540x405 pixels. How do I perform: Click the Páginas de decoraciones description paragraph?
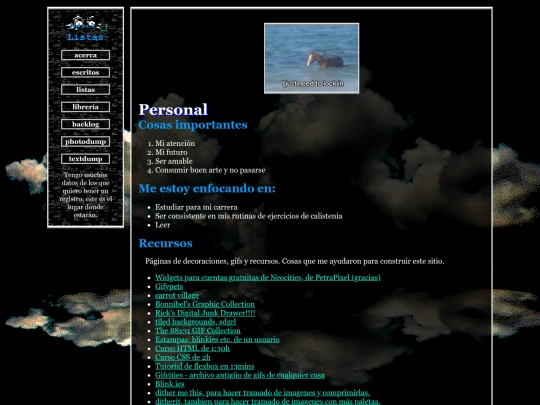[x=294, y=261]
